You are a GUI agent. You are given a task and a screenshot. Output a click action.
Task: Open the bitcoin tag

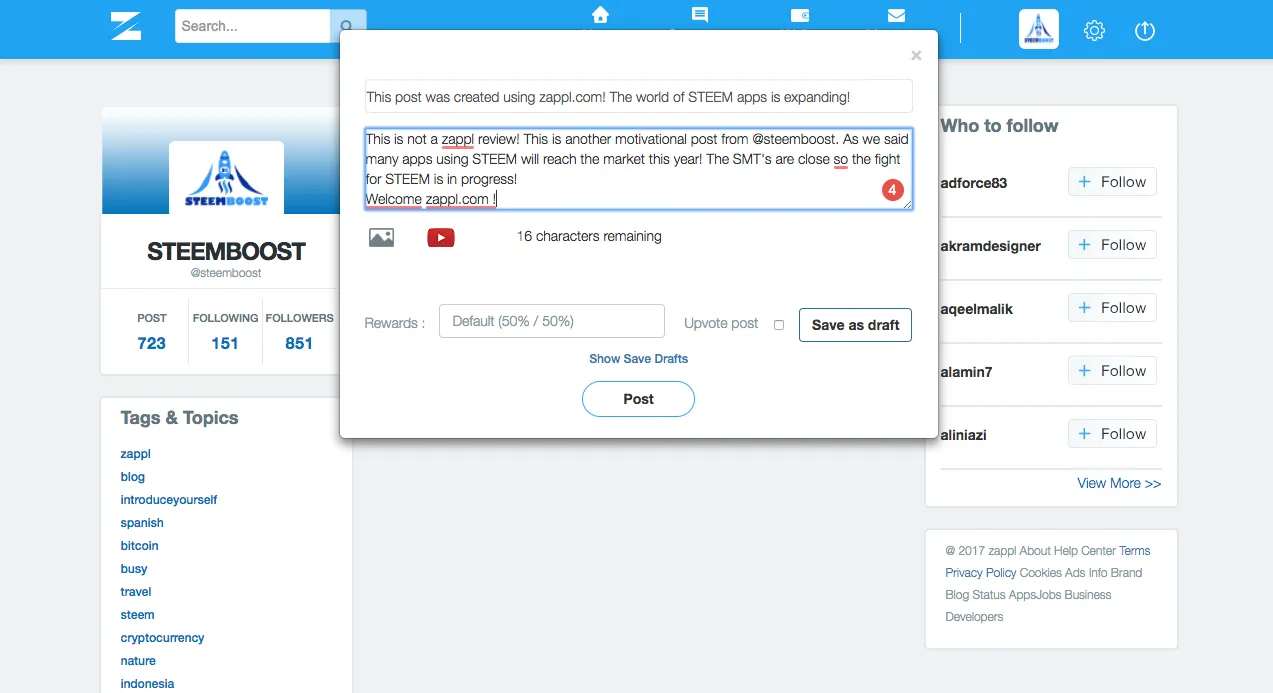pos(139,546)
